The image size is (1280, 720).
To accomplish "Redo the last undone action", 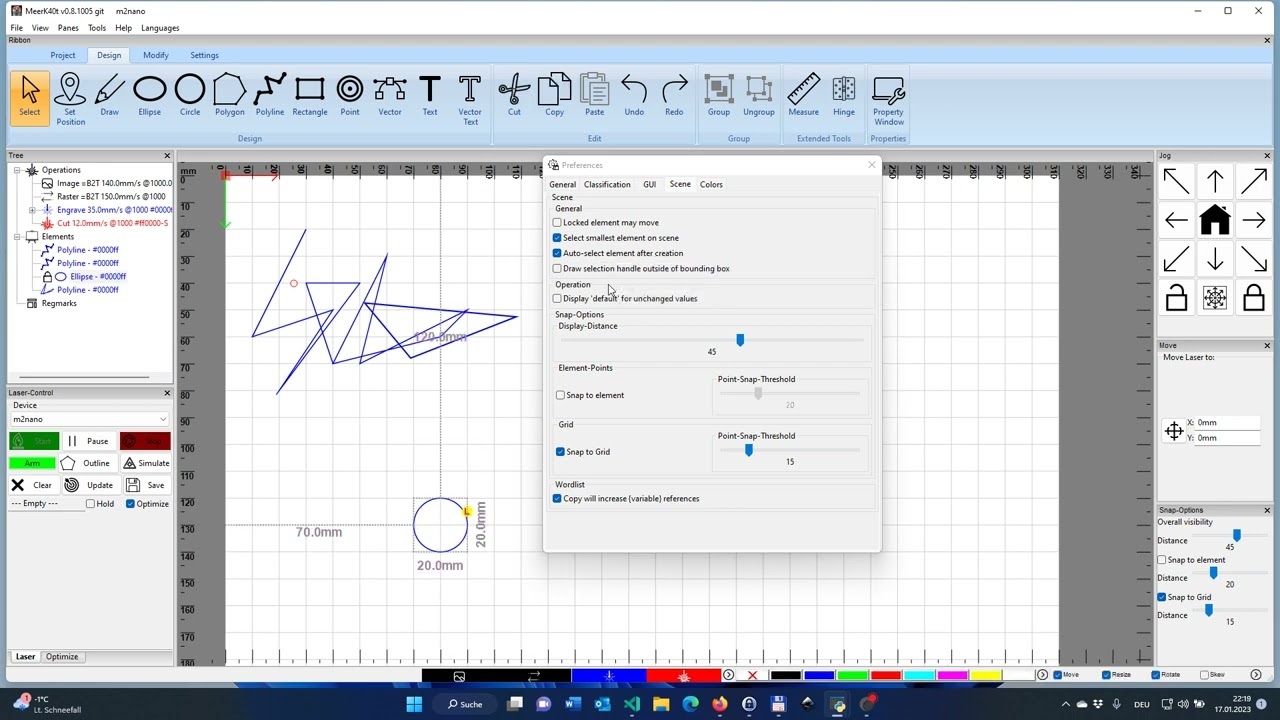I will [674, 97].
